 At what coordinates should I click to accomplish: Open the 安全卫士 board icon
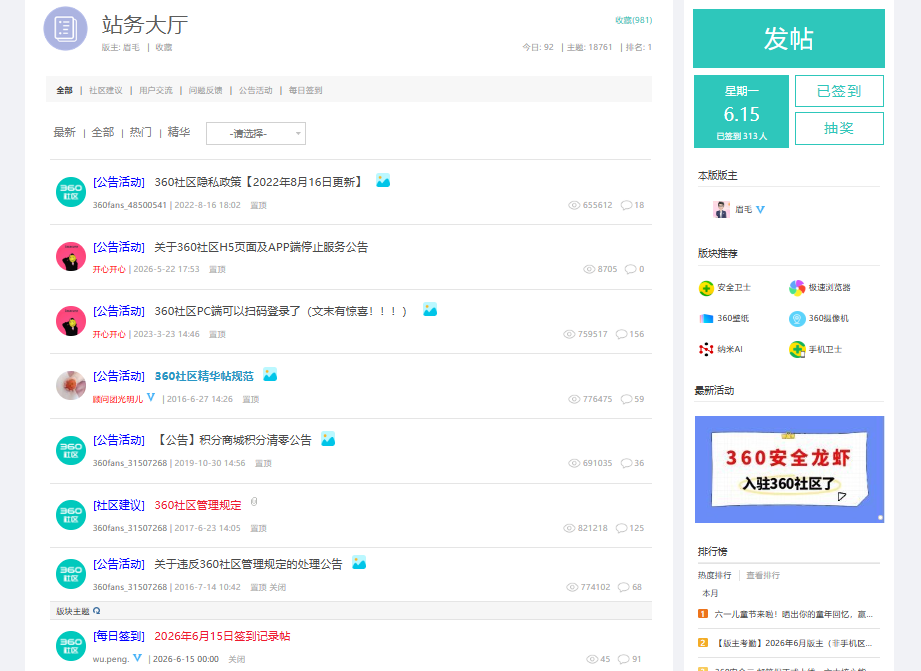[706, 288]
